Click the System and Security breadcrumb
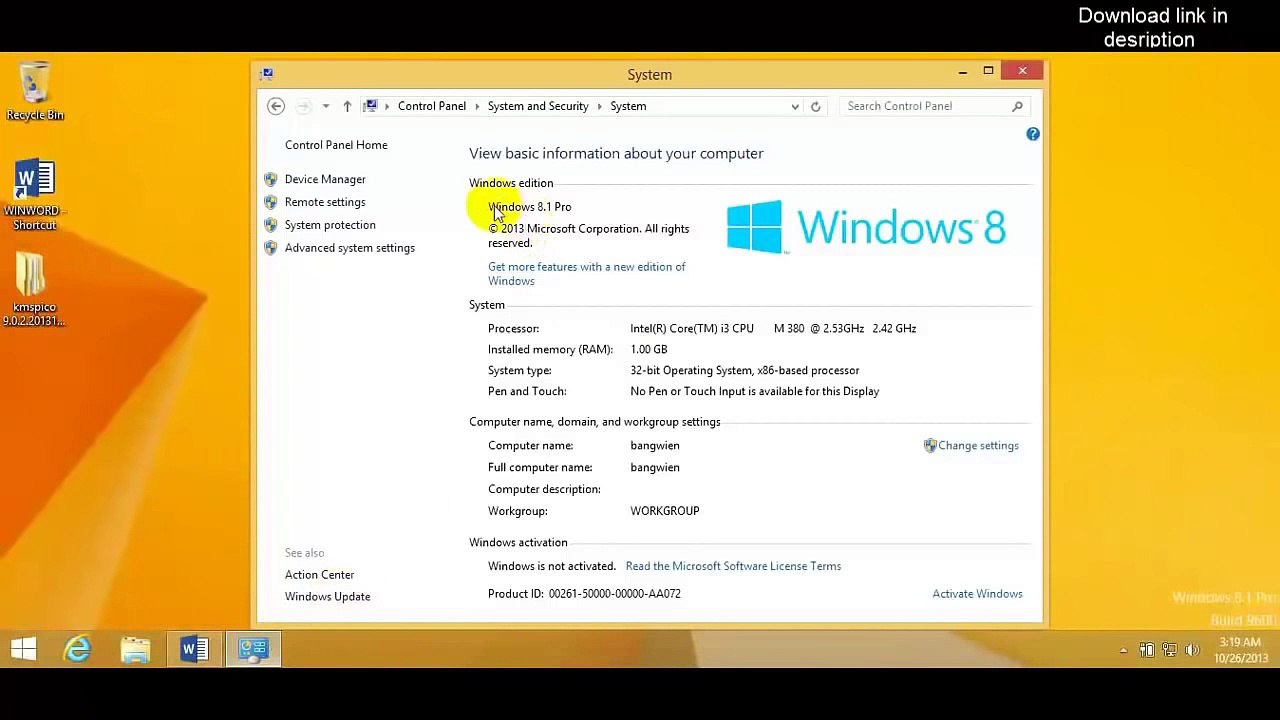Viewport: 1280px width, 720px height. (x=538, y=106)
